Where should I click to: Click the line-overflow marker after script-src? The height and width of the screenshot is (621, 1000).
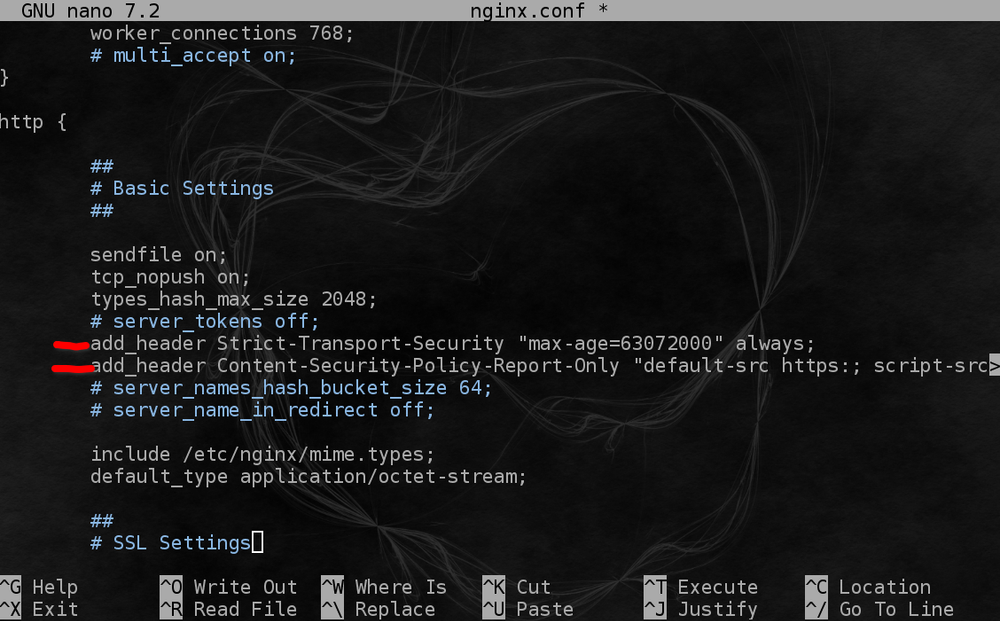(994, 366)
